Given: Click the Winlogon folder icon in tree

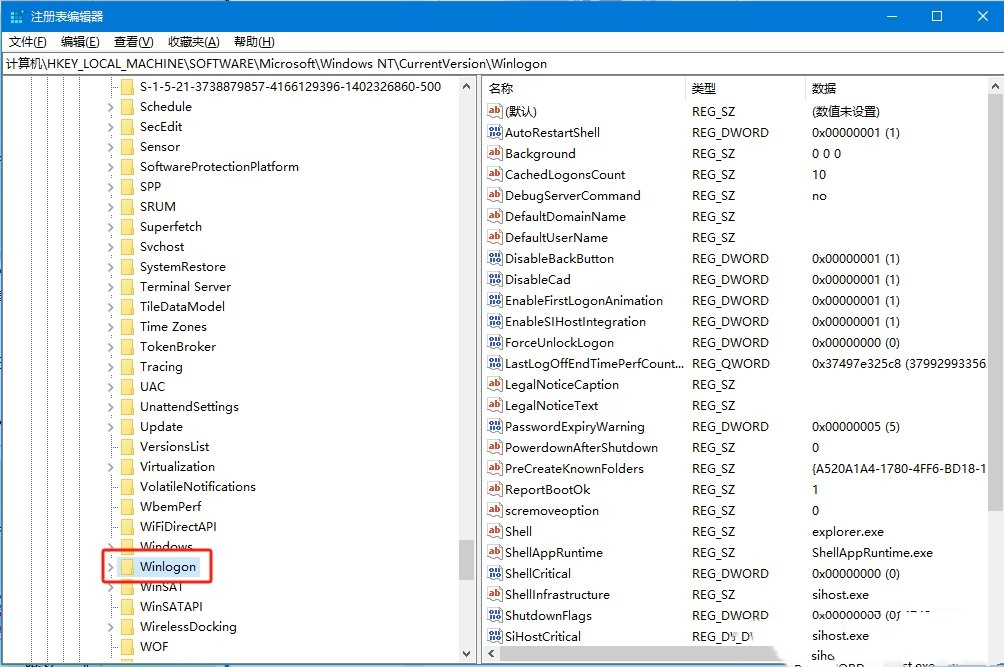Looking at the screenshot, I should click(x=127, y=567).
